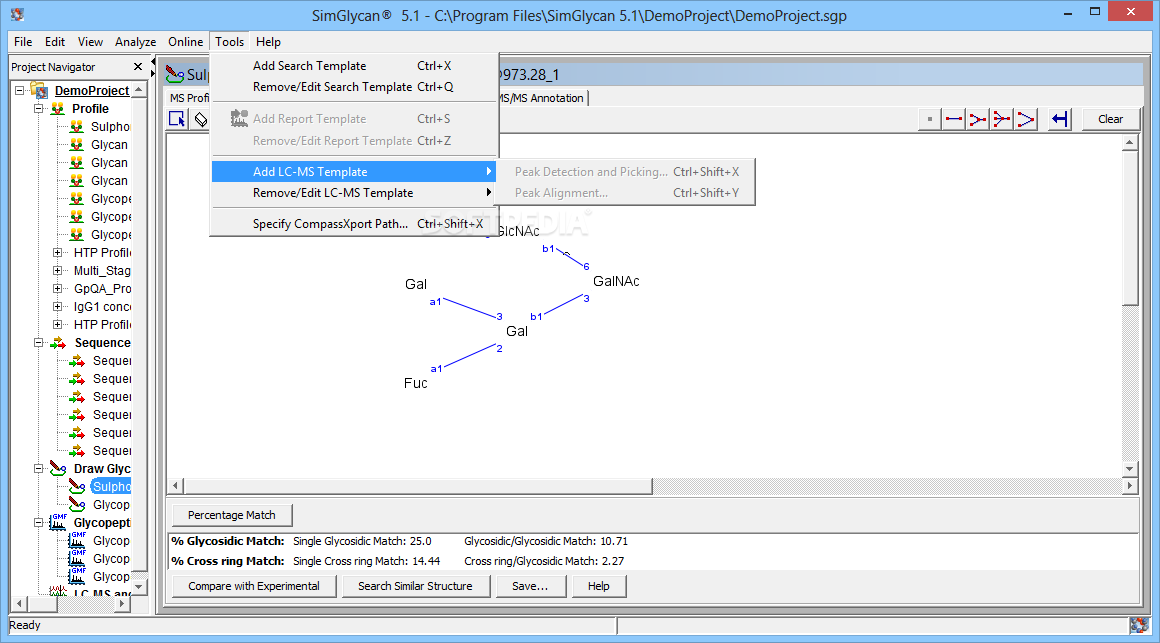The width and height of the screenshot is (1160, 643).
Task: Click the canvas vertical scrollbar down arrow
Action: 1130,468
